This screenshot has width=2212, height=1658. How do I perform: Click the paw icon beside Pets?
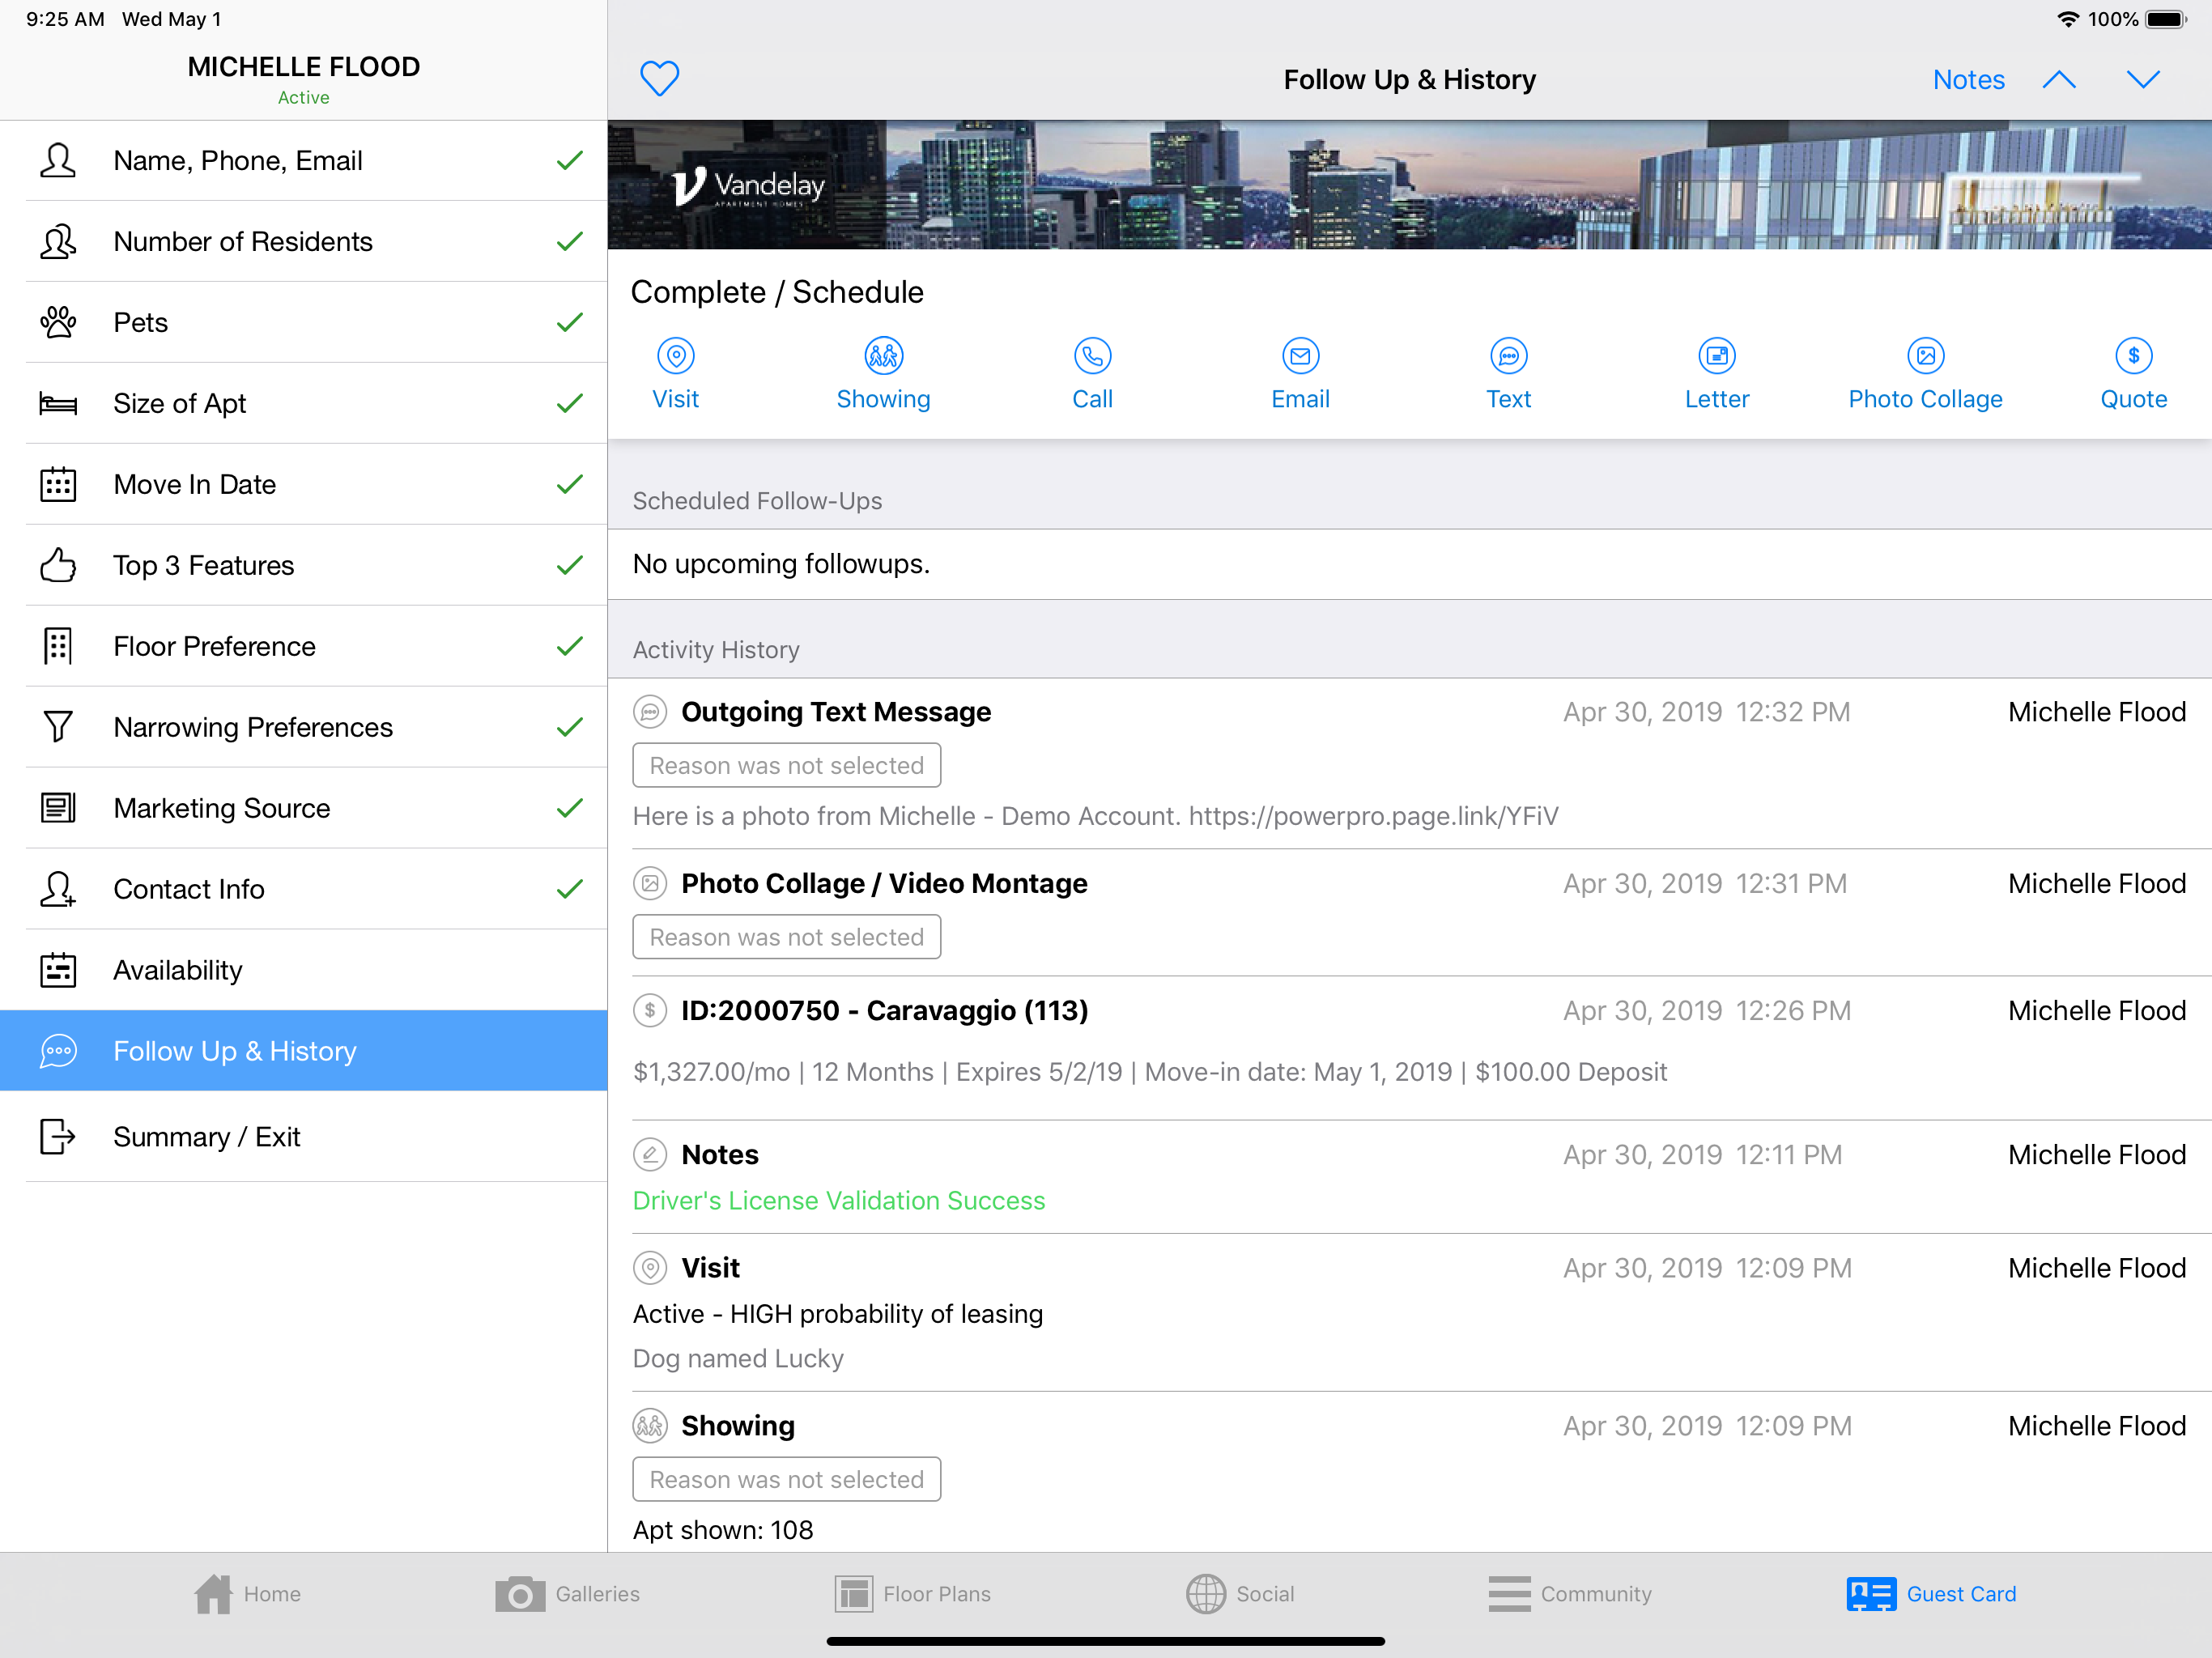pyautogui.click(x=58, y=322)
